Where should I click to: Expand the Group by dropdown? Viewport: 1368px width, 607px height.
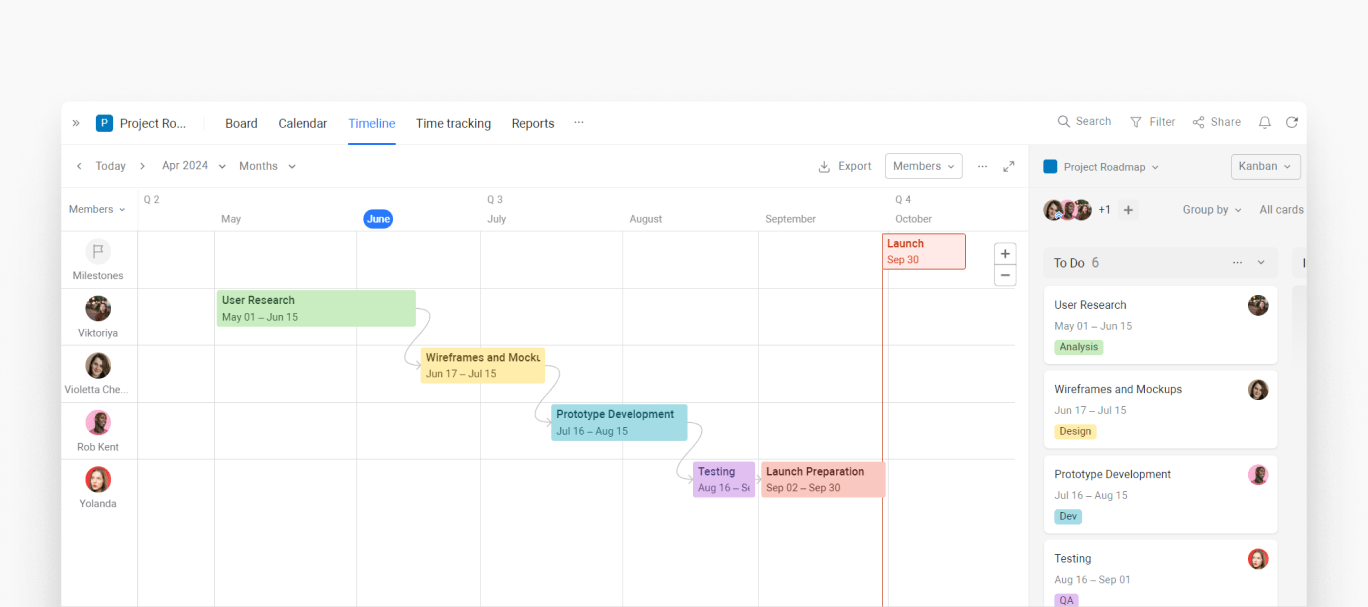(1212, 210)
